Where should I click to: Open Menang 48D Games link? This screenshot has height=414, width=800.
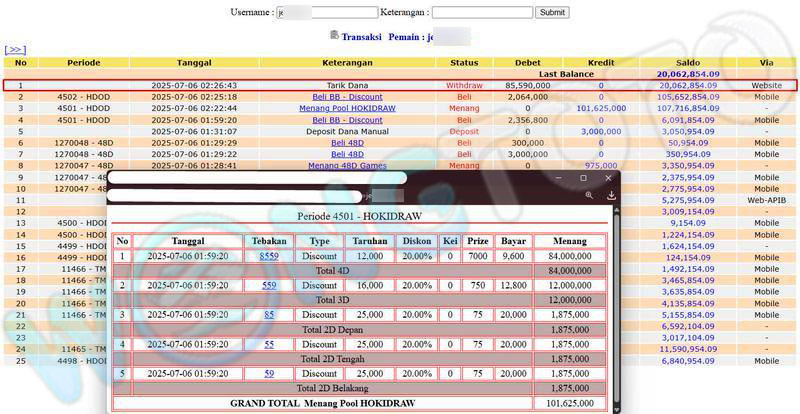(x=347, y=166)
